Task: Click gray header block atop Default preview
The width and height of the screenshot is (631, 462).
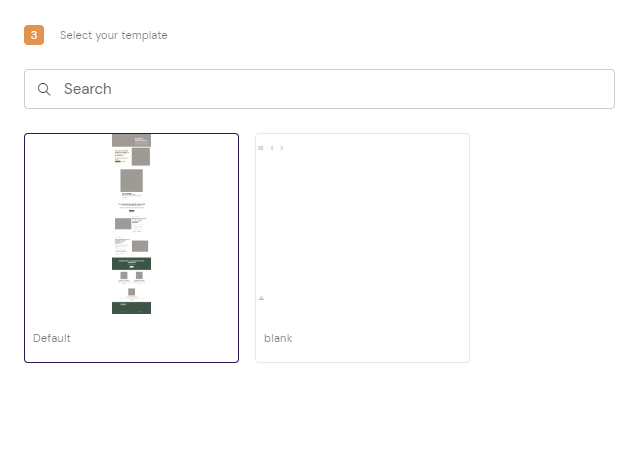Action: (131, 140)
